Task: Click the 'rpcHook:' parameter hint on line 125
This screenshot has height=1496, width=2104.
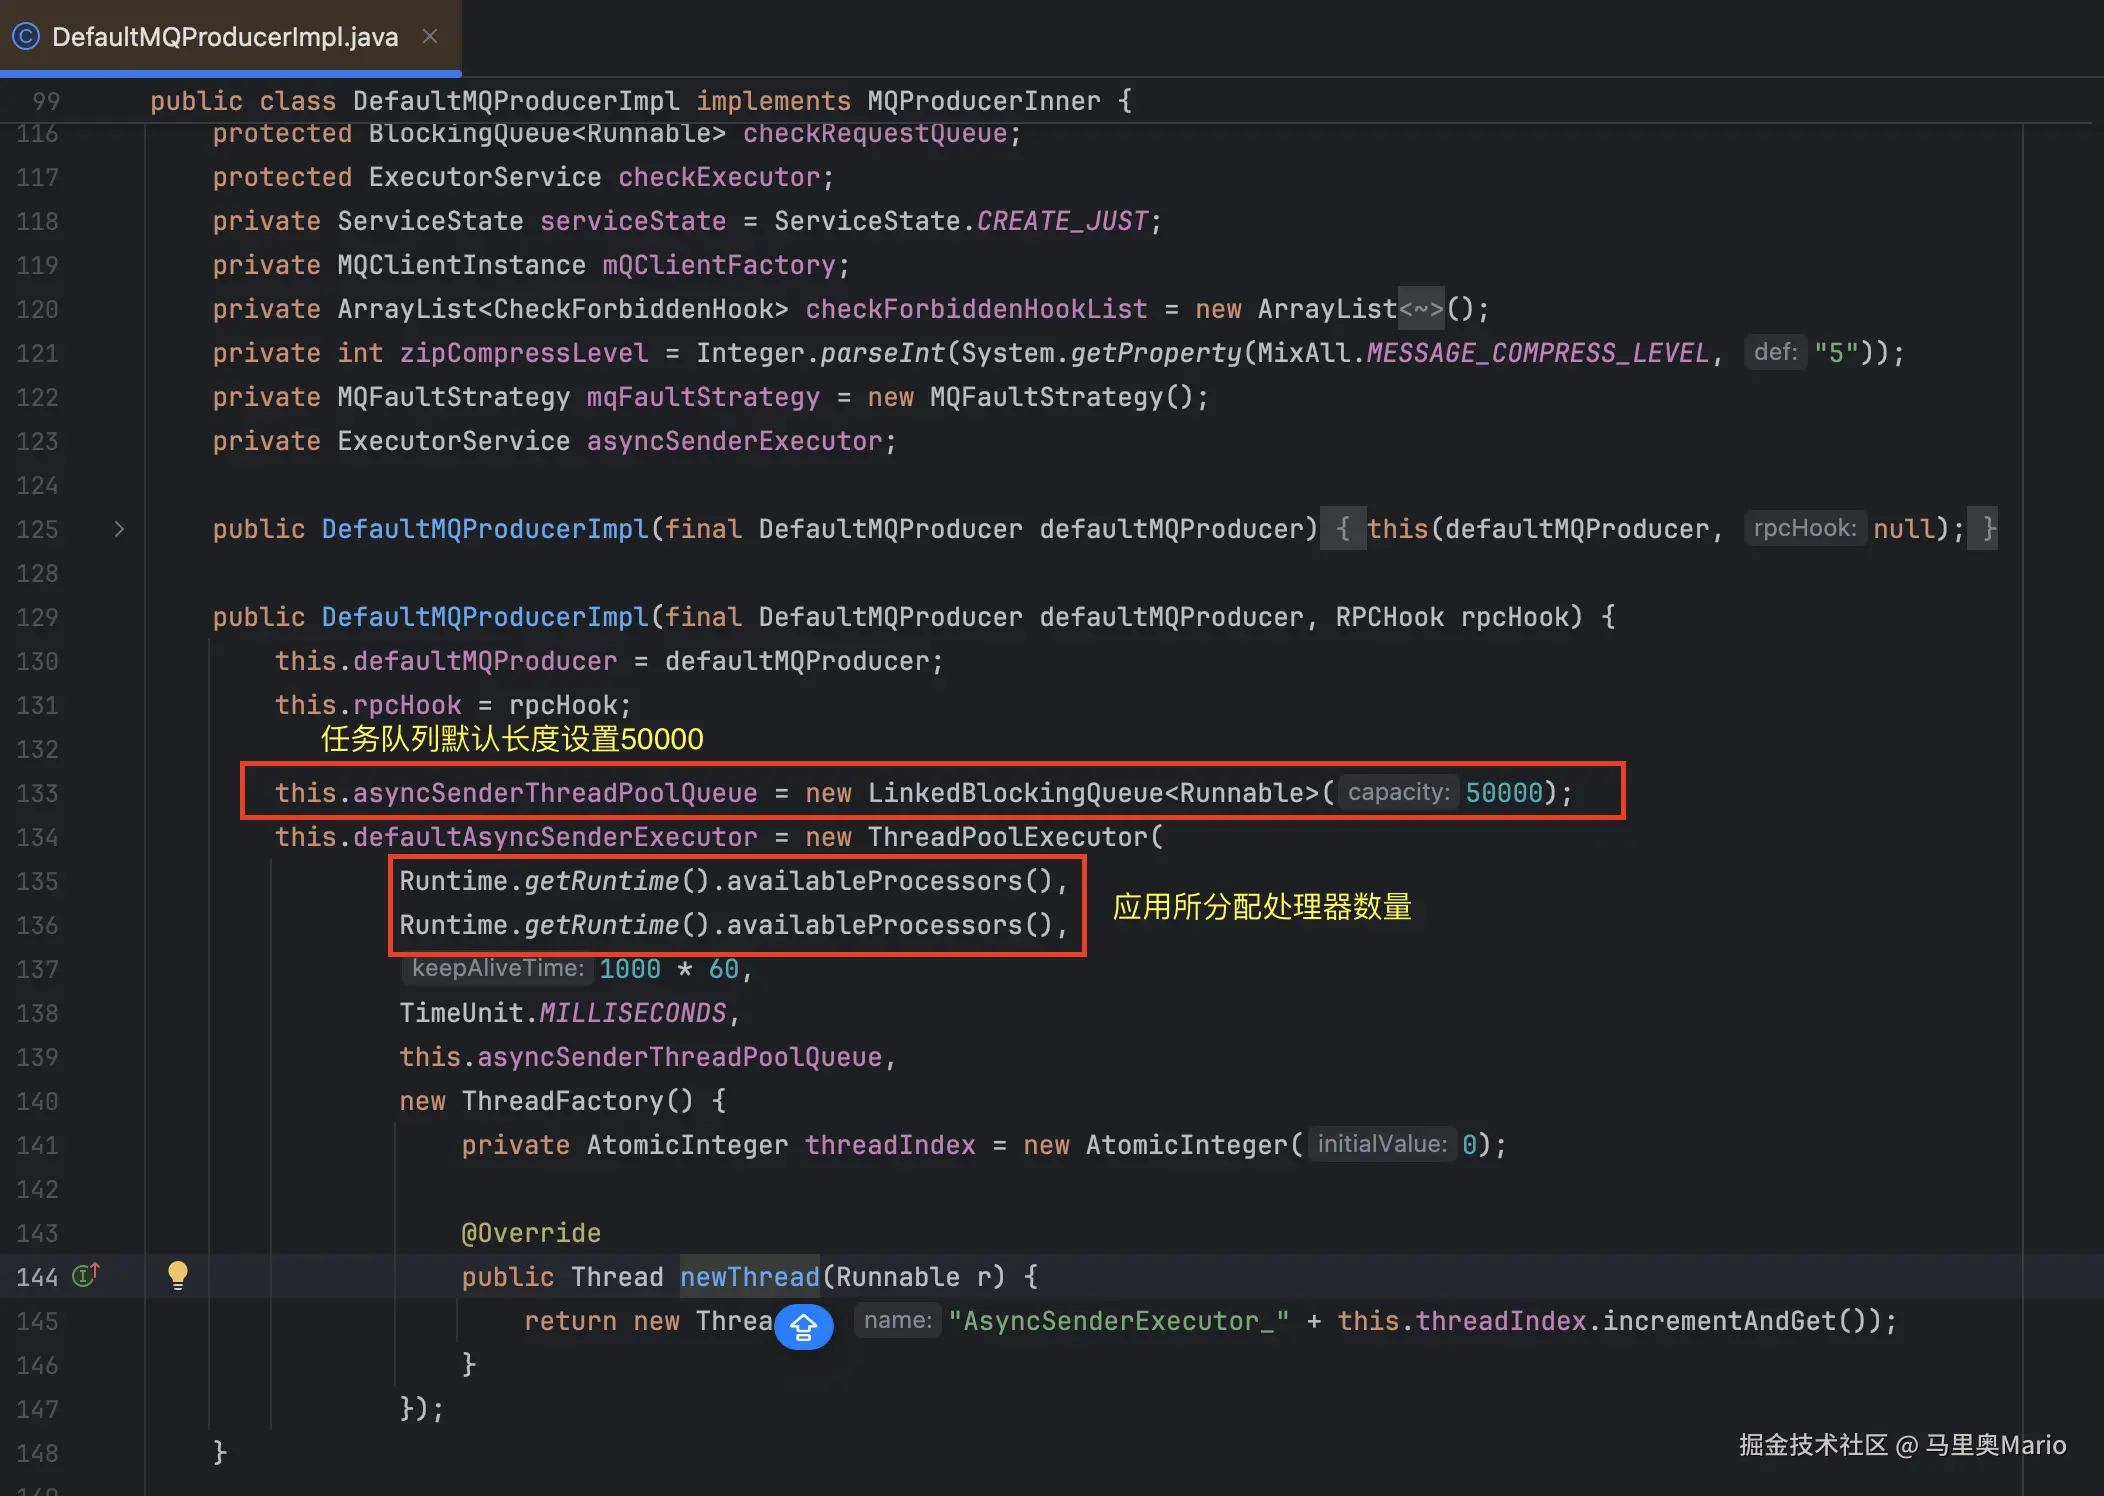Action: (1804, 528)
